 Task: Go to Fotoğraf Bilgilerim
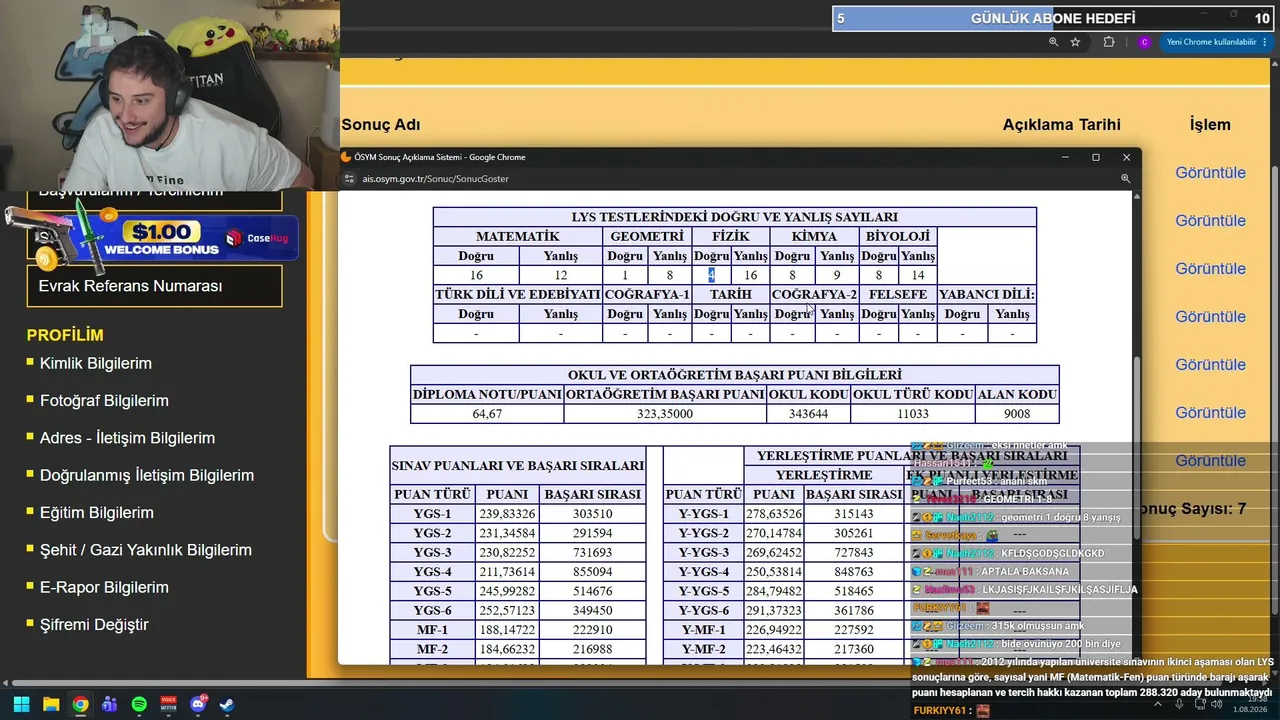[x=104, y=400]
